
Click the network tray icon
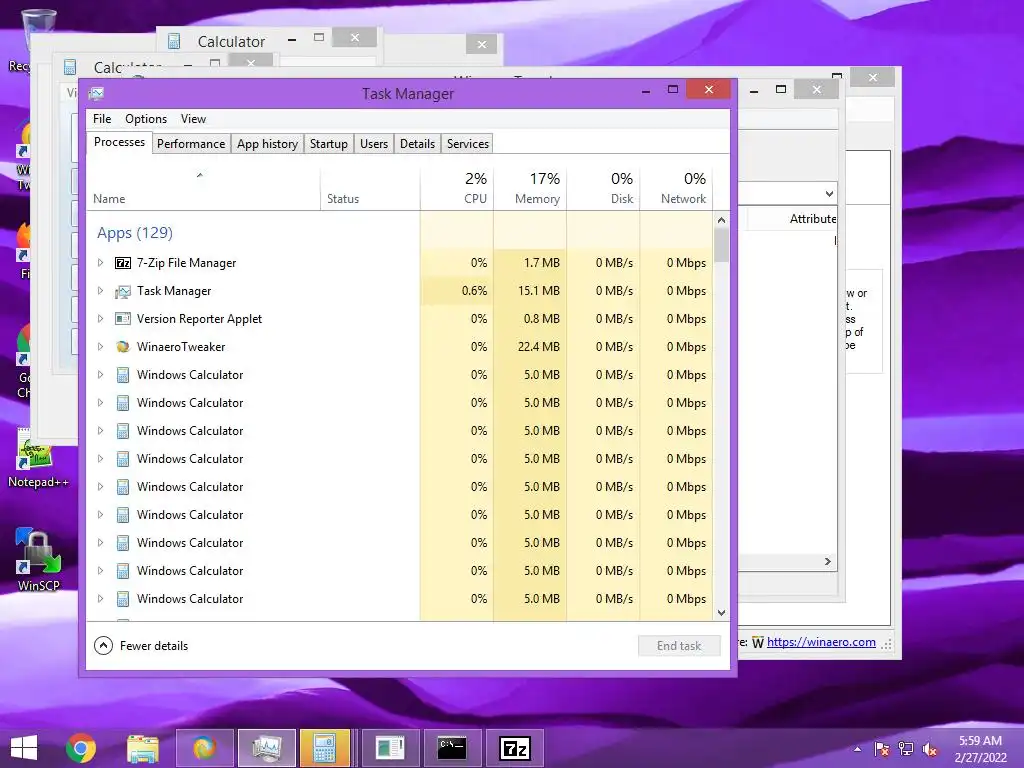point(906,749)
